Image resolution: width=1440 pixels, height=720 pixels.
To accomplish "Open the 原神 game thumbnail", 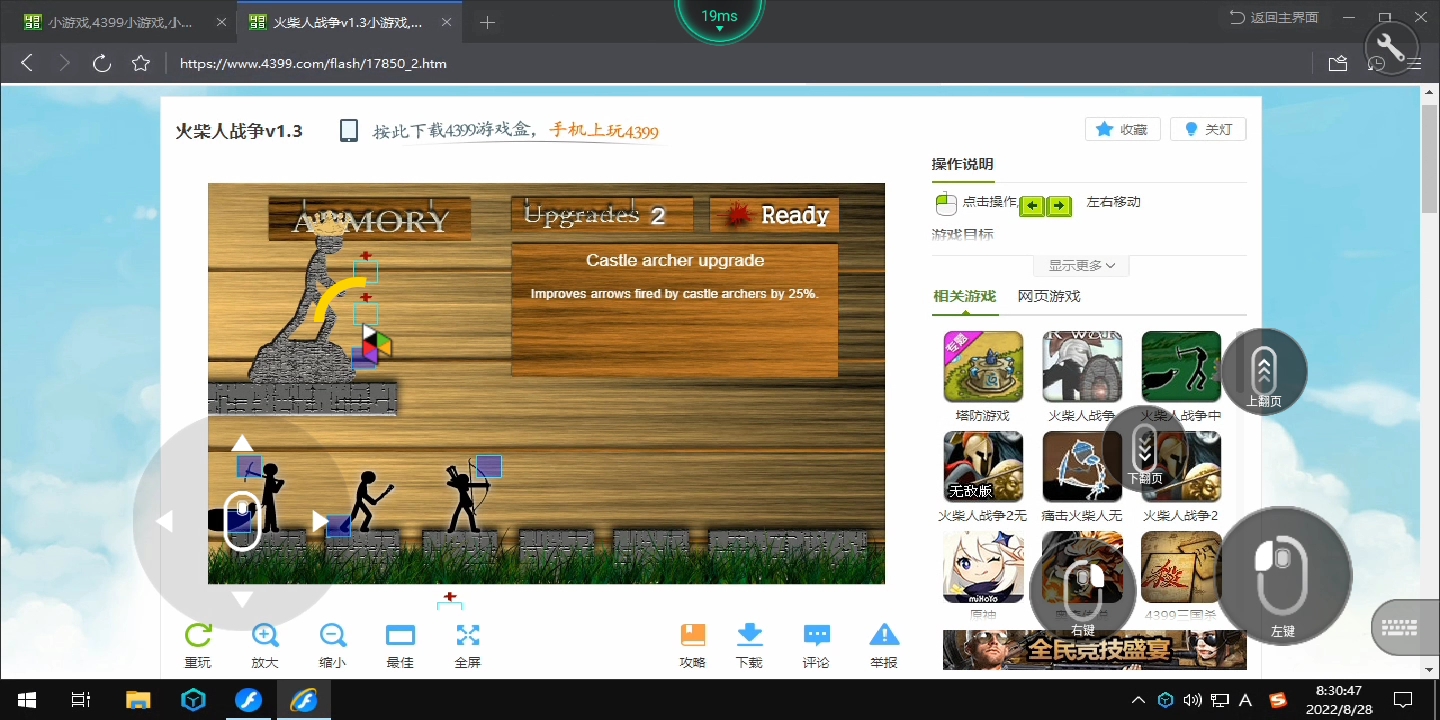I will coord(983,566).
